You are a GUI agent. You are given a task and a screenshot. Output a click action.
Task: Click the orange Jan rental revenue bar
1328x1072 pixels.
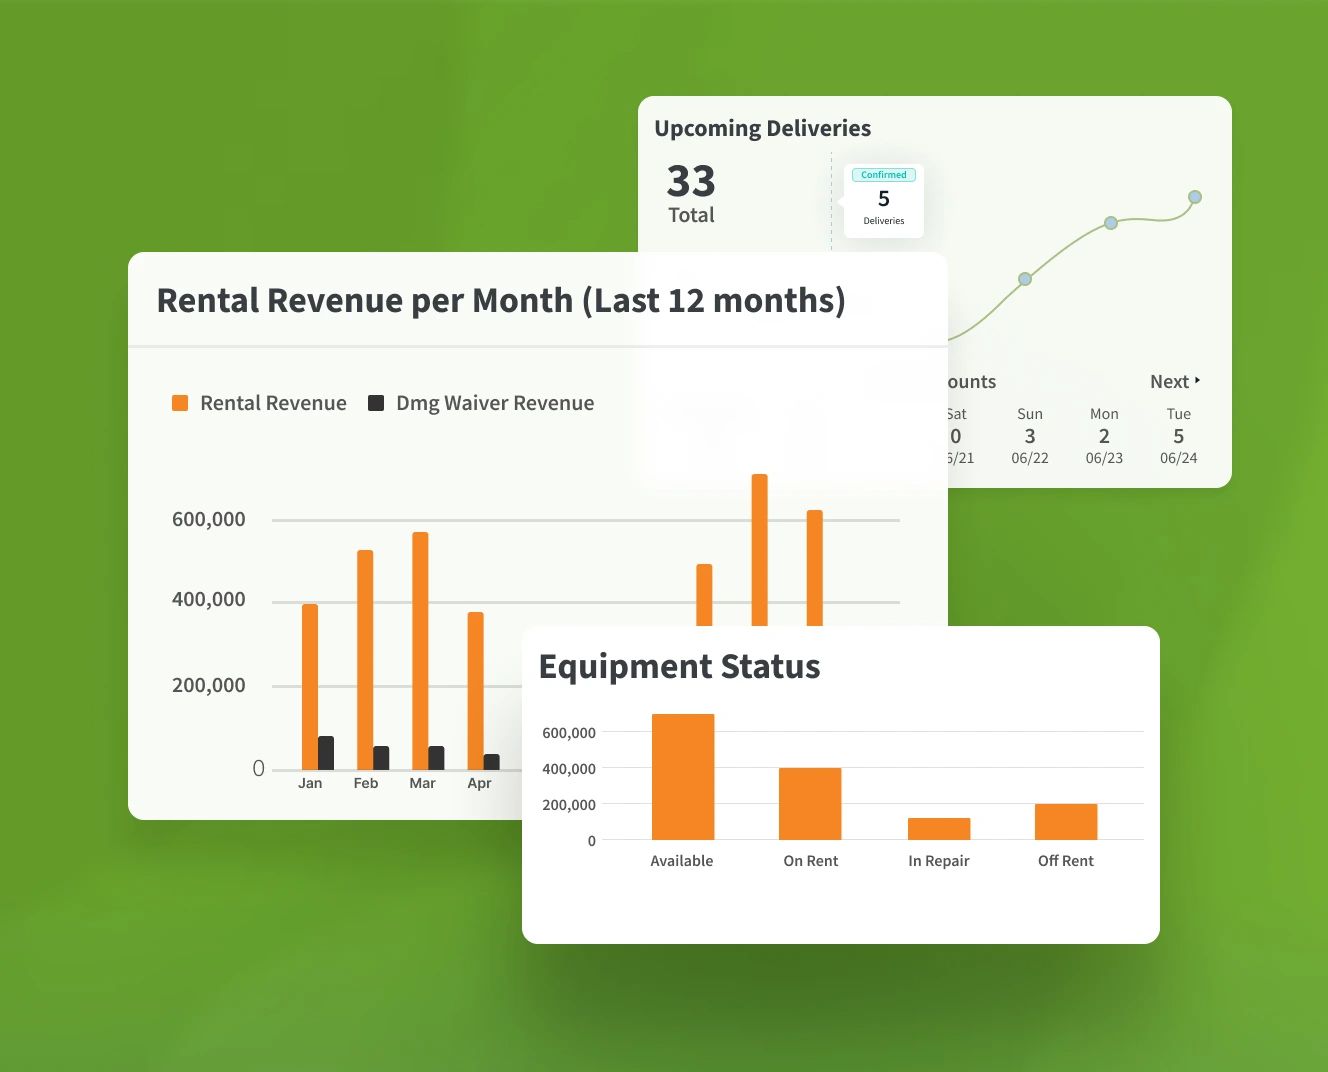(x=310, y=686)
